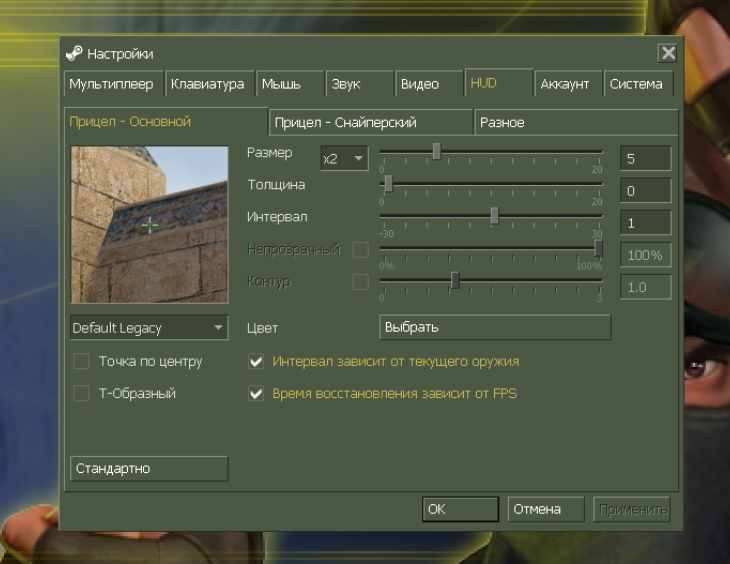Click the Размер label text
The height and width of the screenshot is (564, 730).
tap(270, 153)
